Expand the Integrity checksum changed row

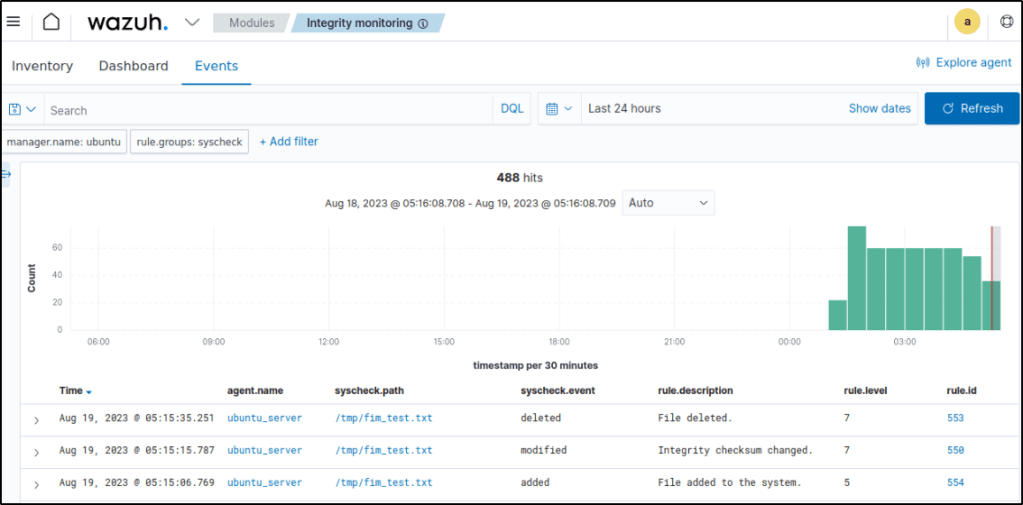(x=36, y=452)
